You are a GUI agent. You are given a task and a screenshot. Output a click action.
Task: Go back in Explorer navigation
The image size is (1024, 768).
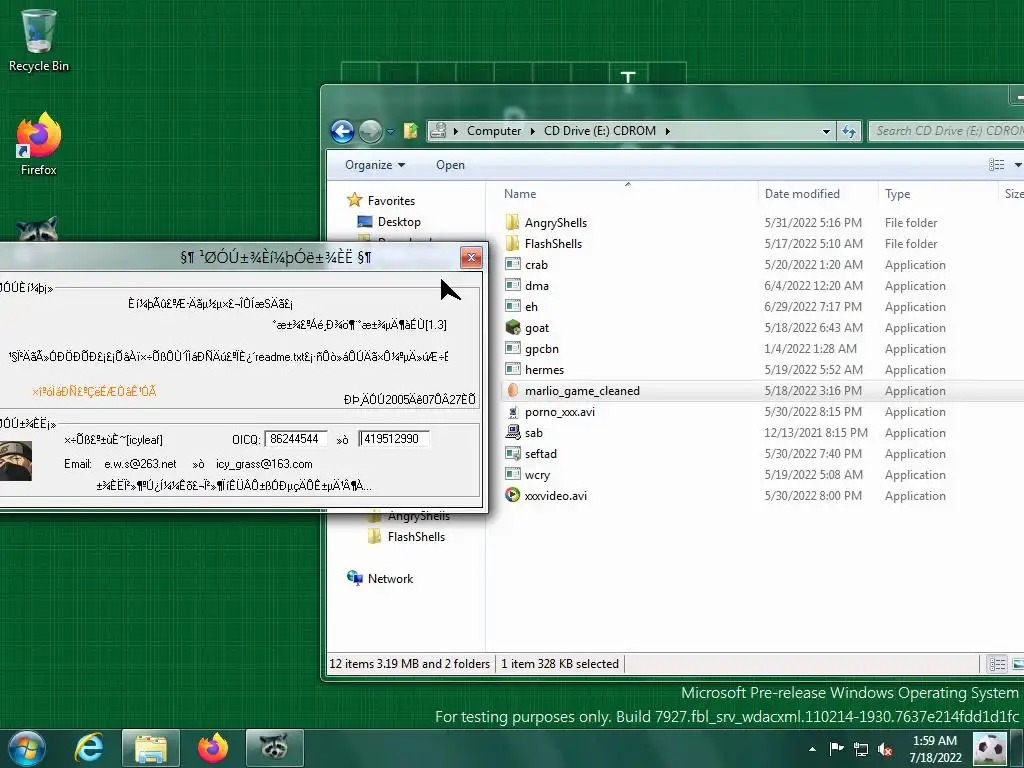[342, 131]
